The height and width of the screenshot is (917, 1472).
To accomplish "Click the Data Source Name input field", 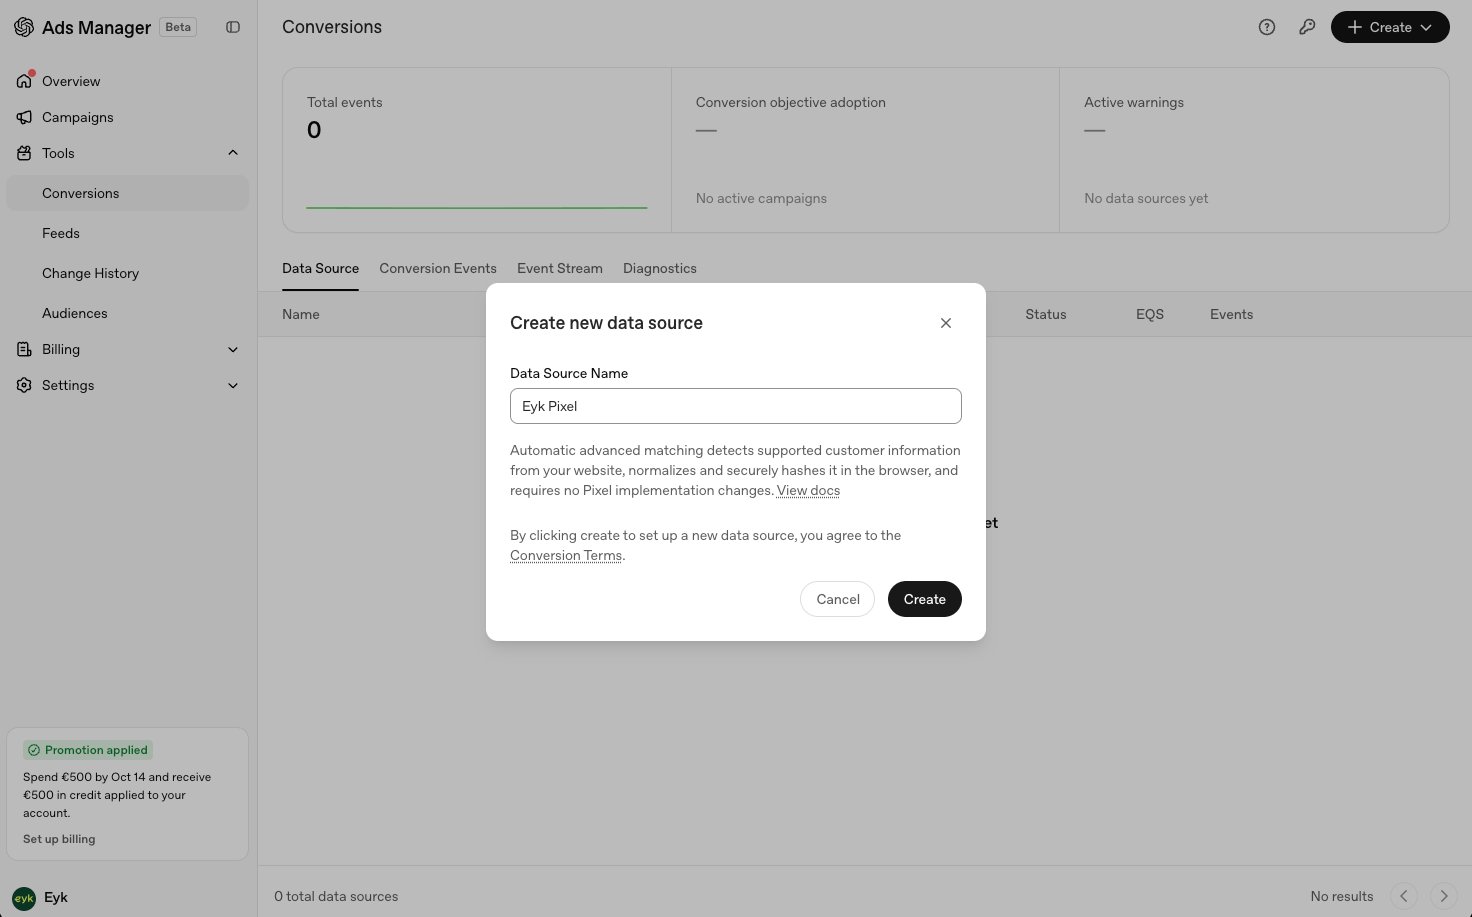I will 736,406.
